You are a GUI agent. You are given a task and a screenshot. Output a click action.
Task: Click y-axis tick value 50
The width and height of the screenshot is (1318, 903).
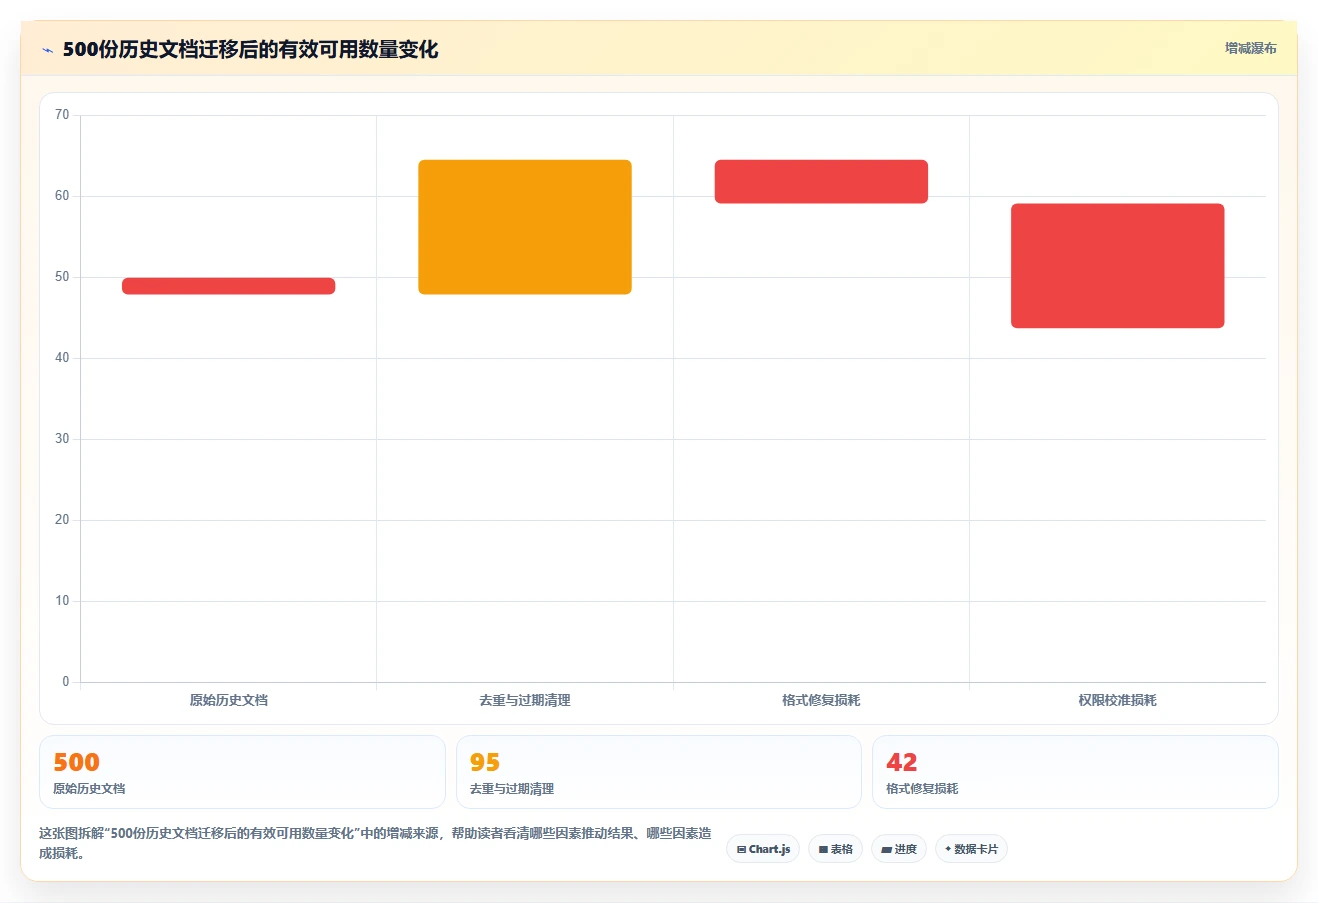62,277
